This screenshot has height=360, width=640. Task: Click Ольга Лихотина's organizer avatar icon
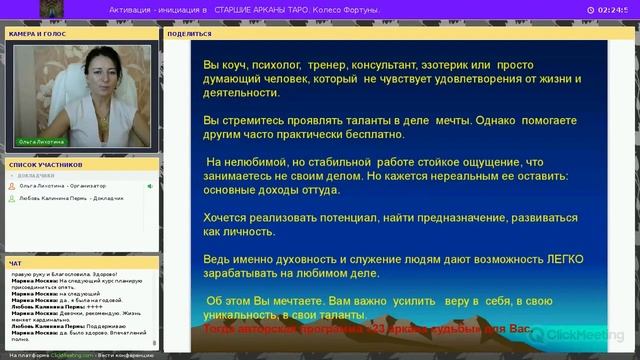tap(12, 186)
